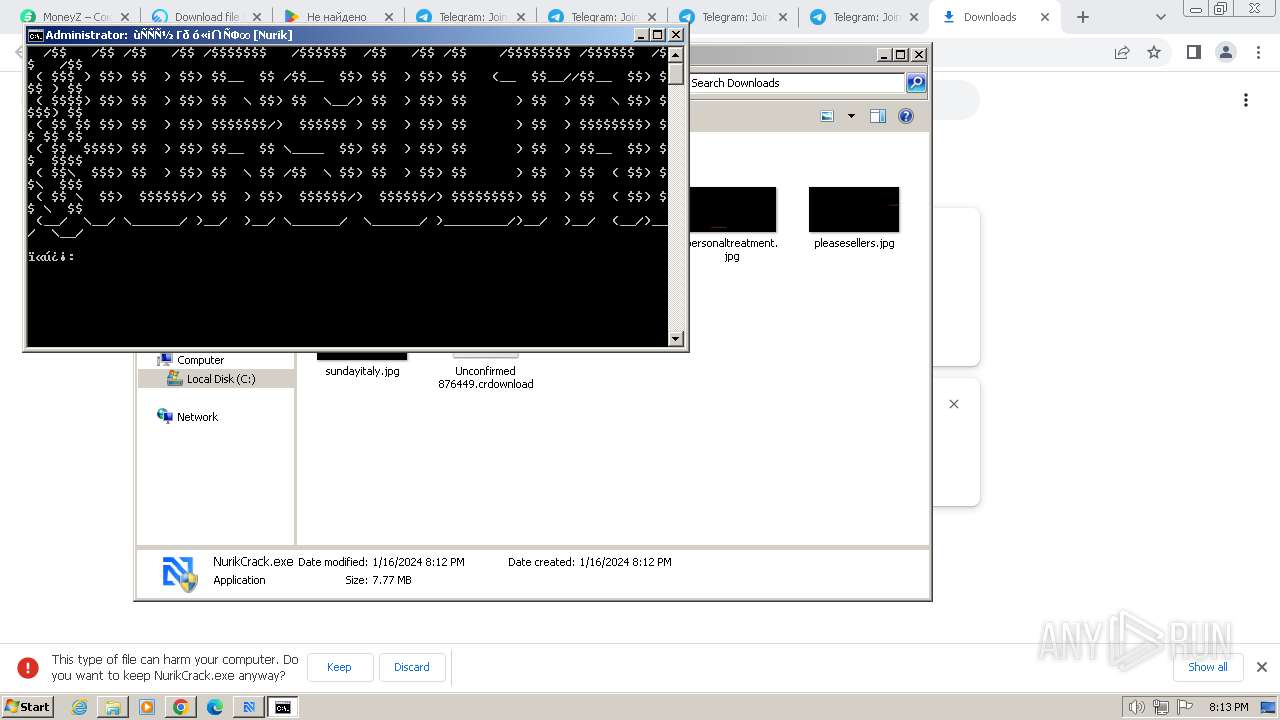
Task: Click the volume speaker tray icon
Action: (1136, 707)
